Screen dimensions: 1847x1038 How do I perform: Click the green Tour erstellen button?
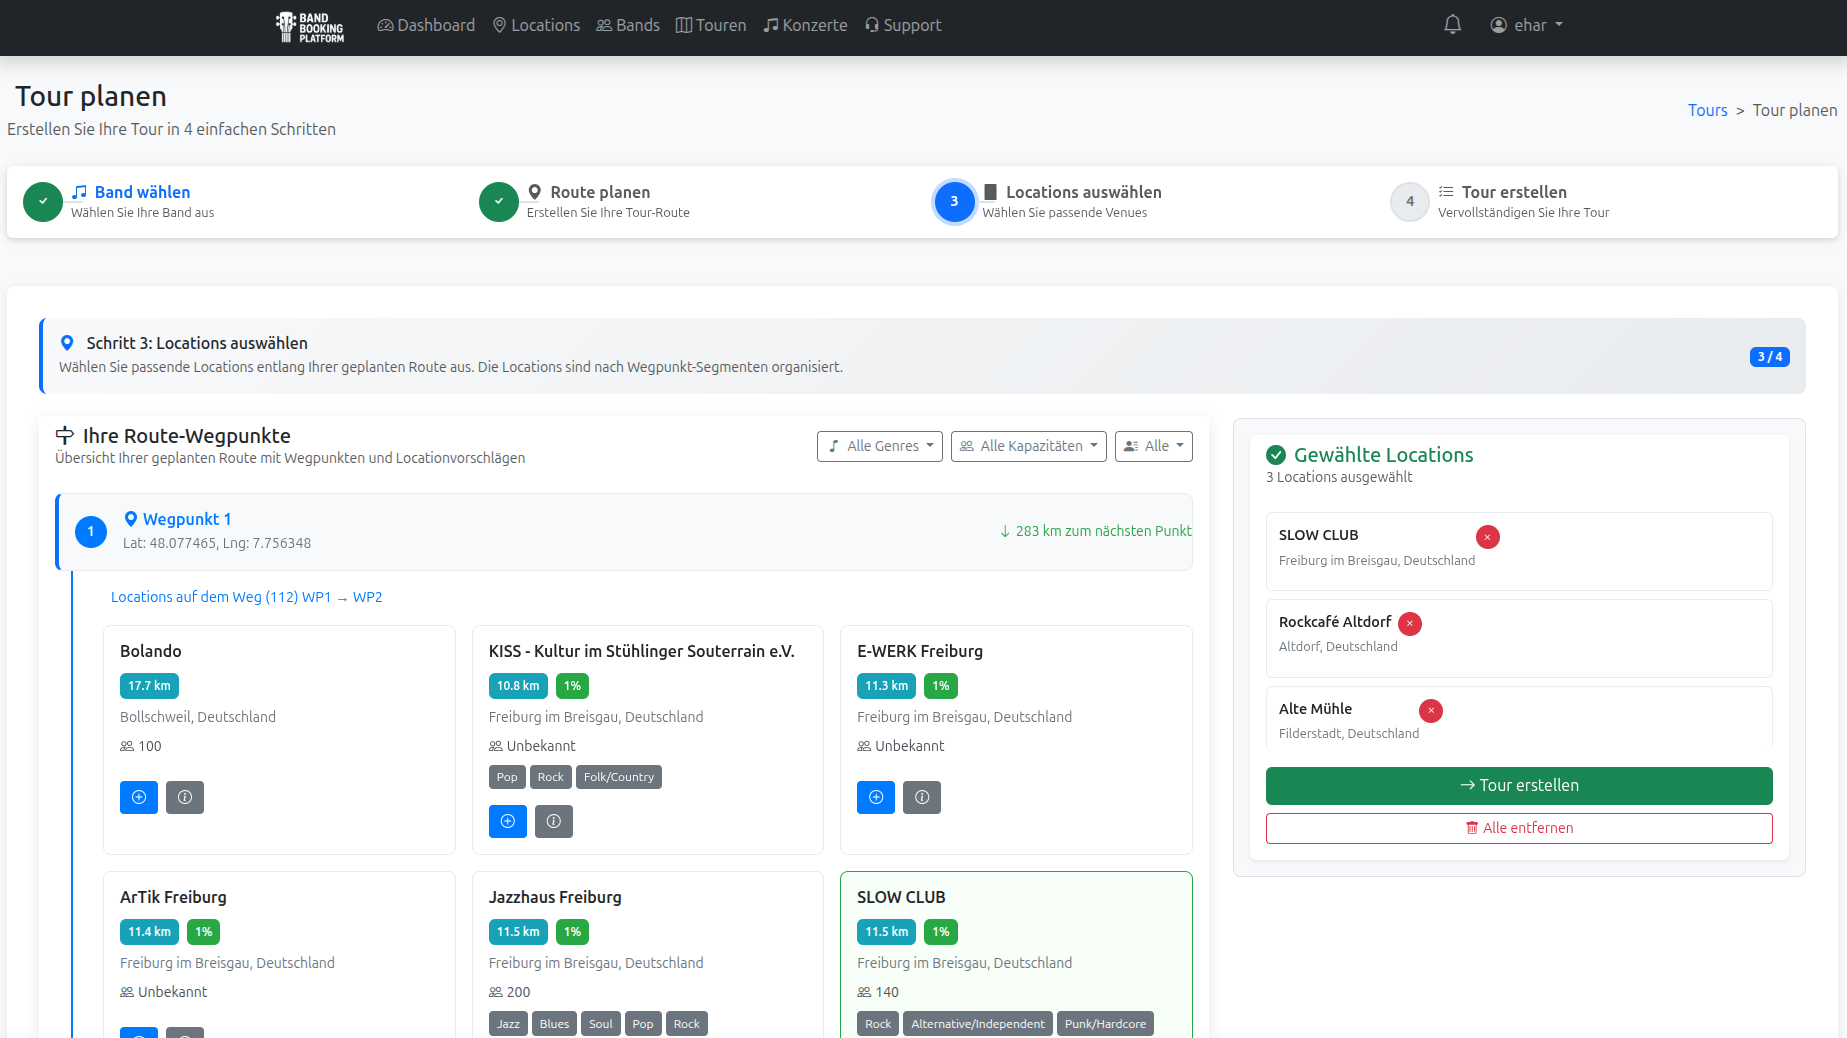1518,785
